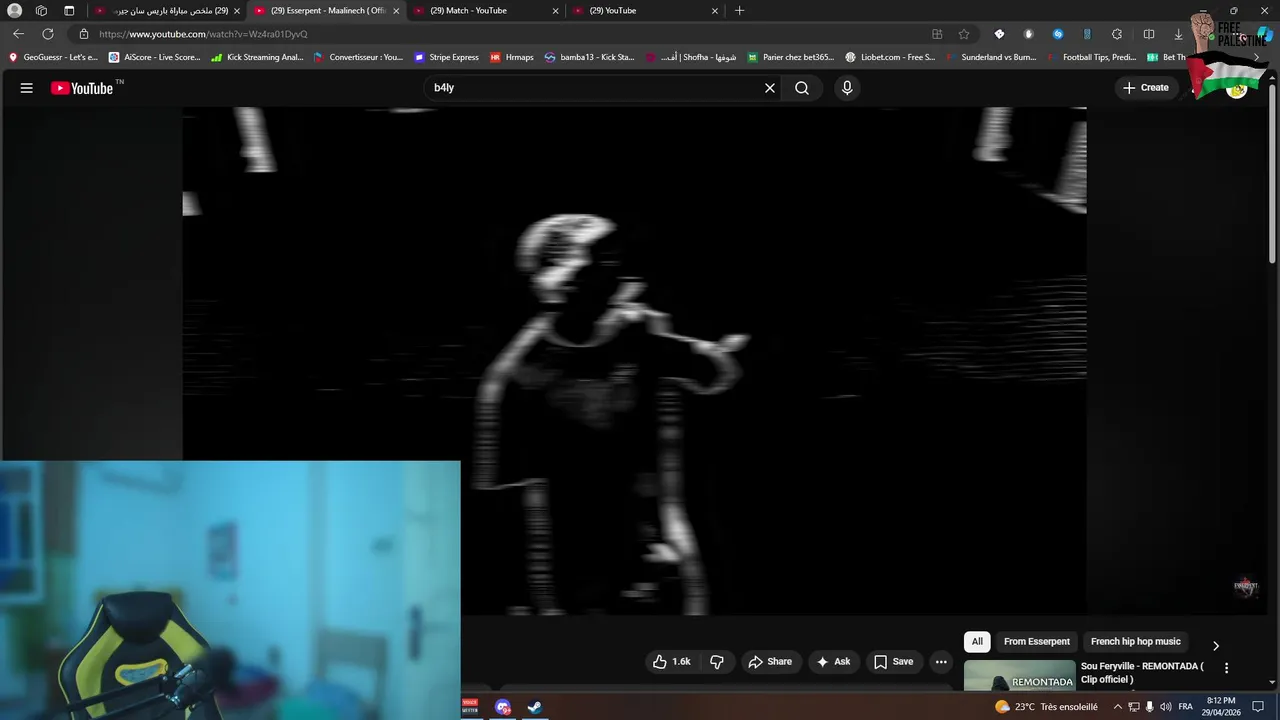This screenshot has width=1280, height=720.
Task: Toggle vertical tabs icon
Action: click(69, 11)
